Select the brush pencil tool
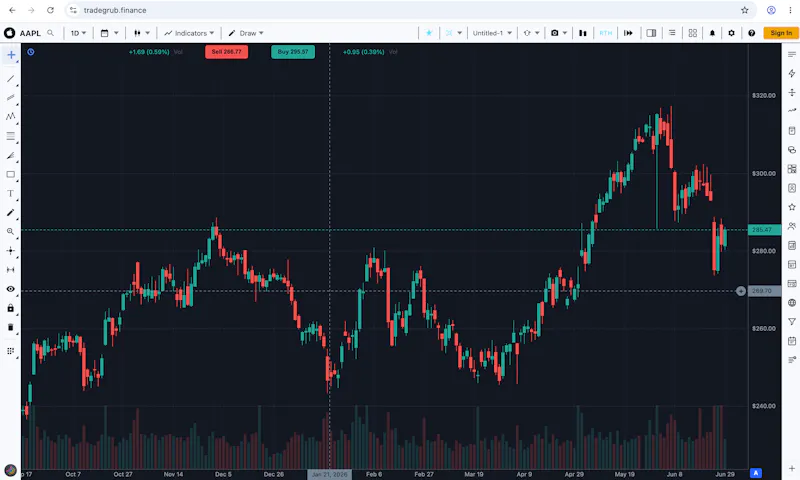Viewport: 800px width, 480px height. [10, 212]
